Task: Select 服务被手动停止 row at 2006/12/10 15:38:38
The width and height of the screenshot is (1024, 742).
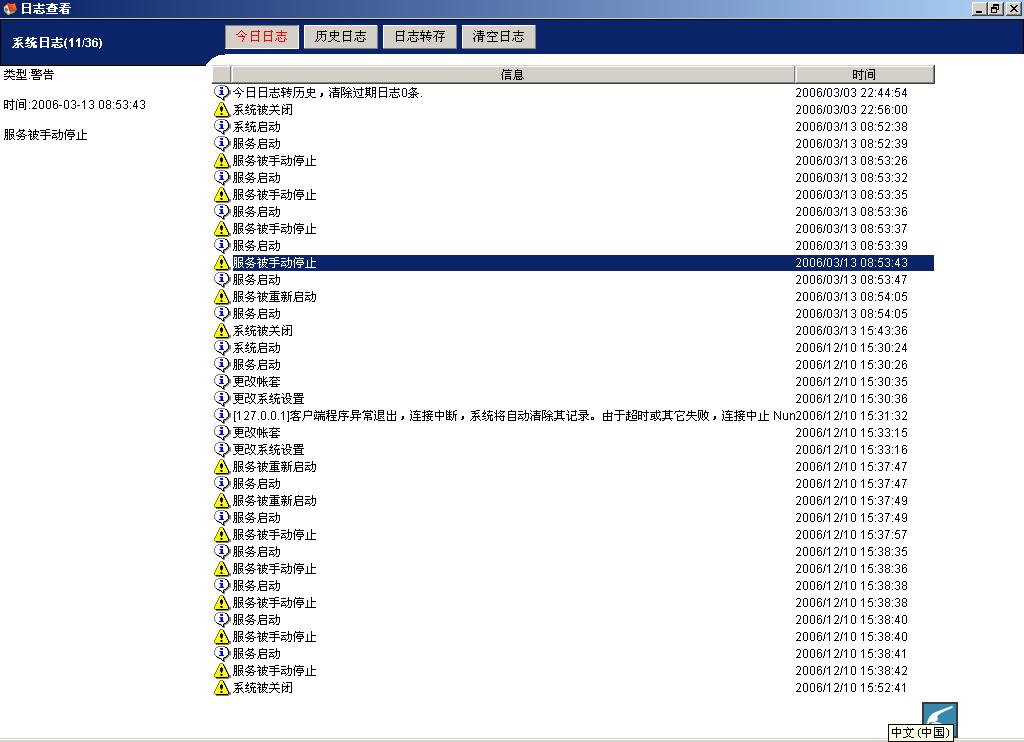Action: point(573,602)
